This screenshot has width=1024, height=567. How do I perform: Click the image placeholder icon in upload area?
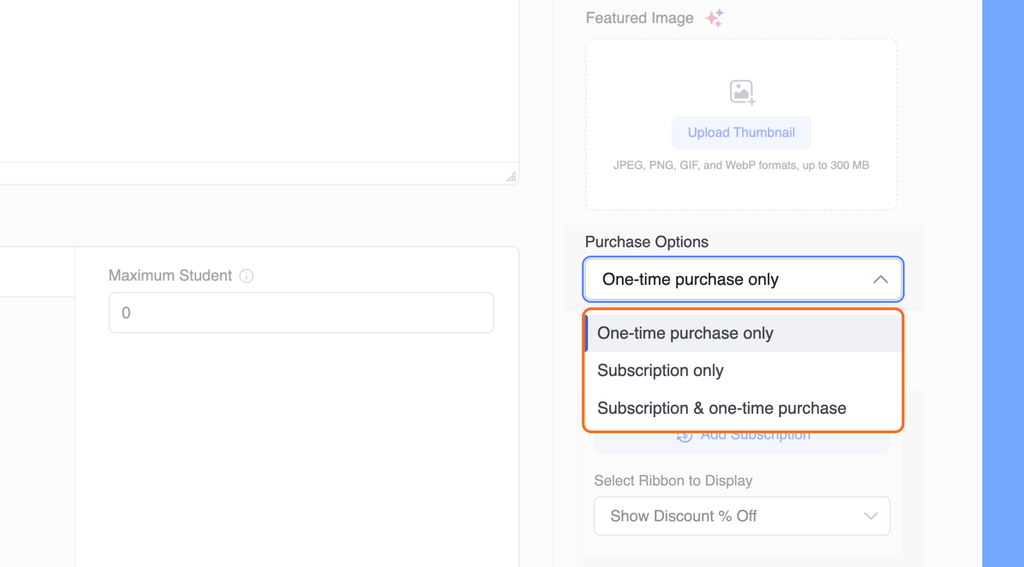click(742, 92)
